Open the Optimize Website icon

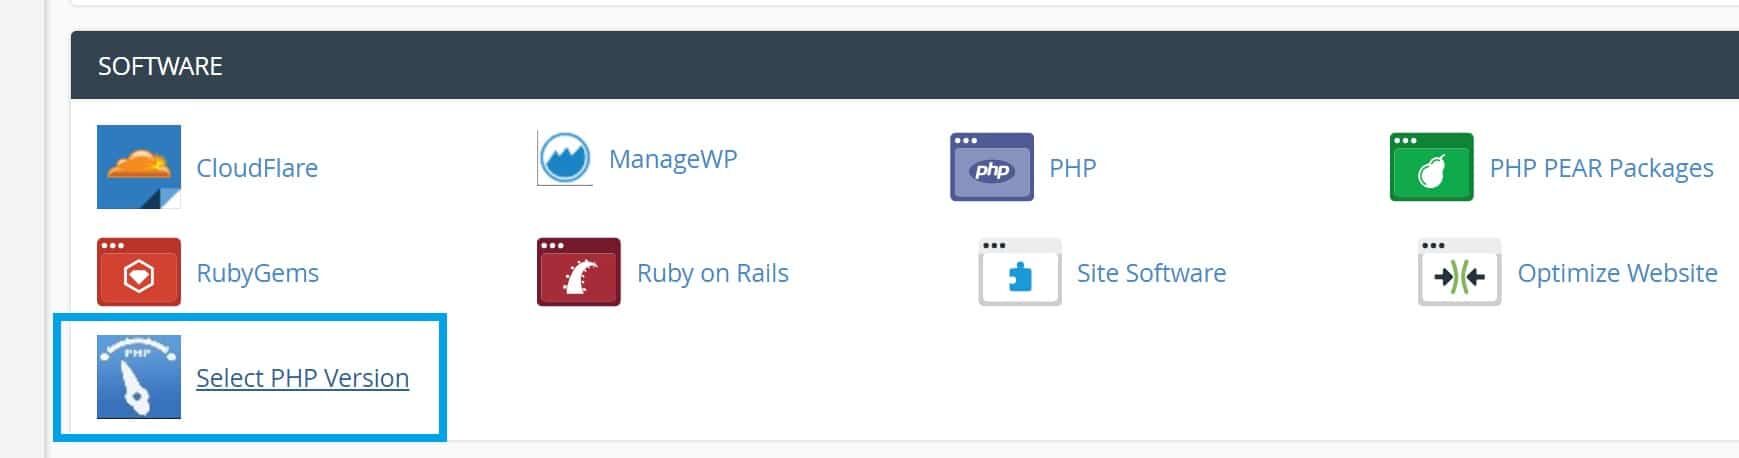[1459, 272]
